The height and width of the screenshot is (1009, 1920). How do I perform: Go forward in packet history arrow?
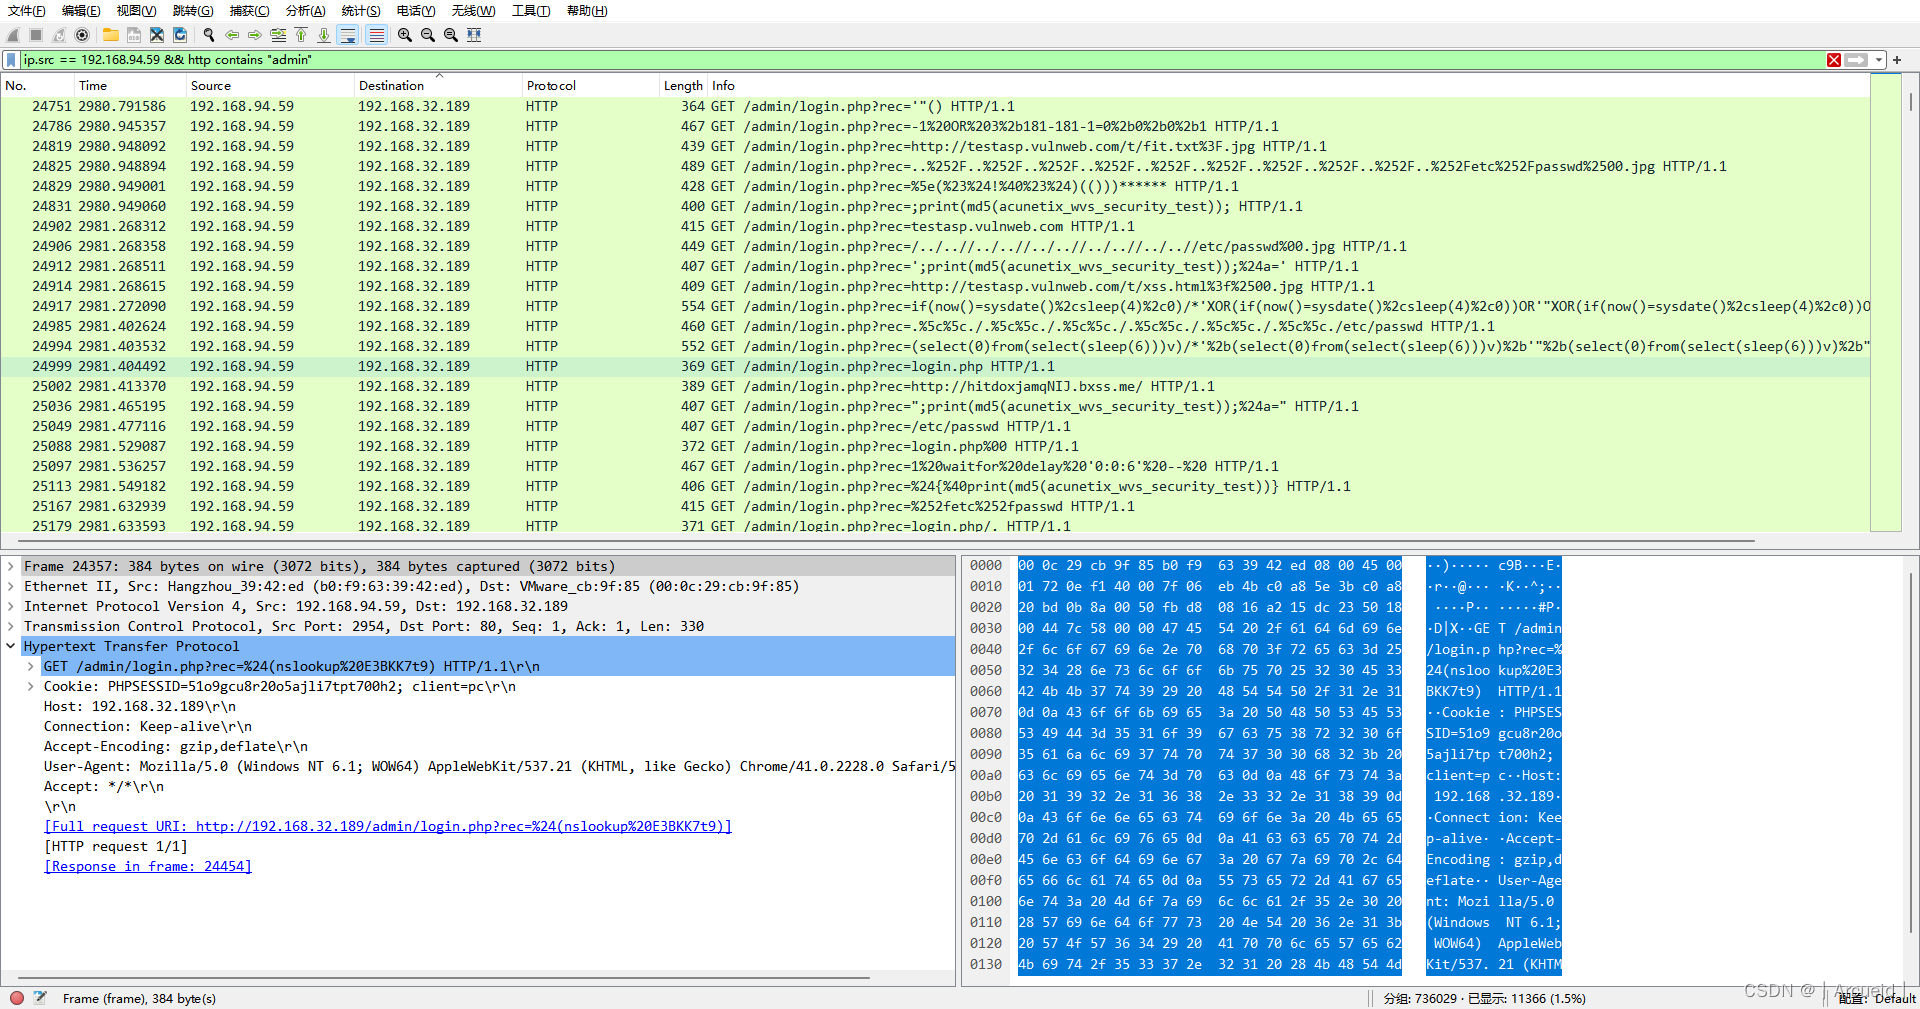click(255, 35)
